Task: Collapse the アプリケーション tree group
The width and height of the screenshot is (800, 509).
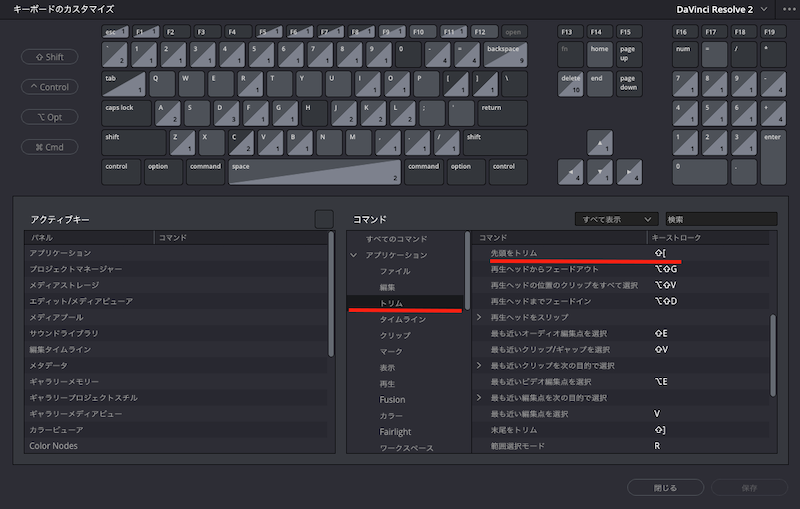Action: click(x=354, y=255)
